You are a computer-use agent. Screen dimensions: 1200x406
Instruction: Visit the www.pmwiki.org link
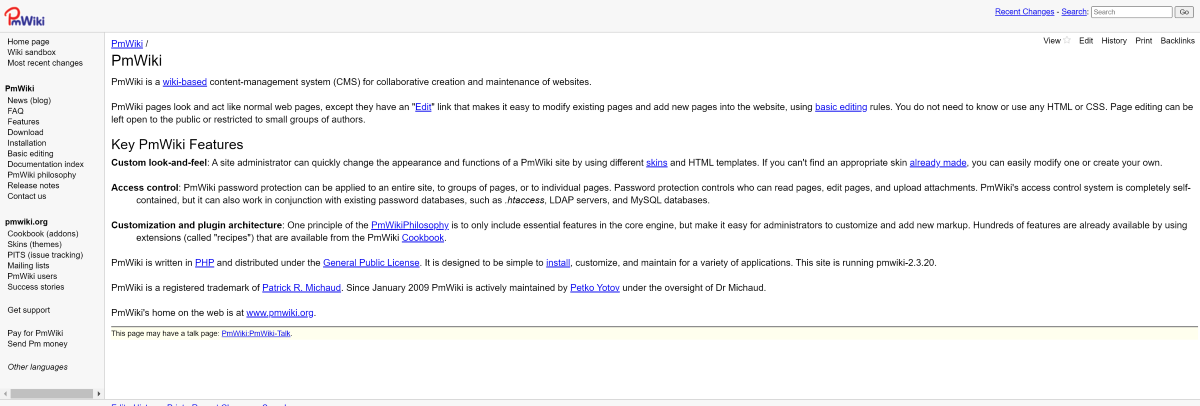coord(280,313)
